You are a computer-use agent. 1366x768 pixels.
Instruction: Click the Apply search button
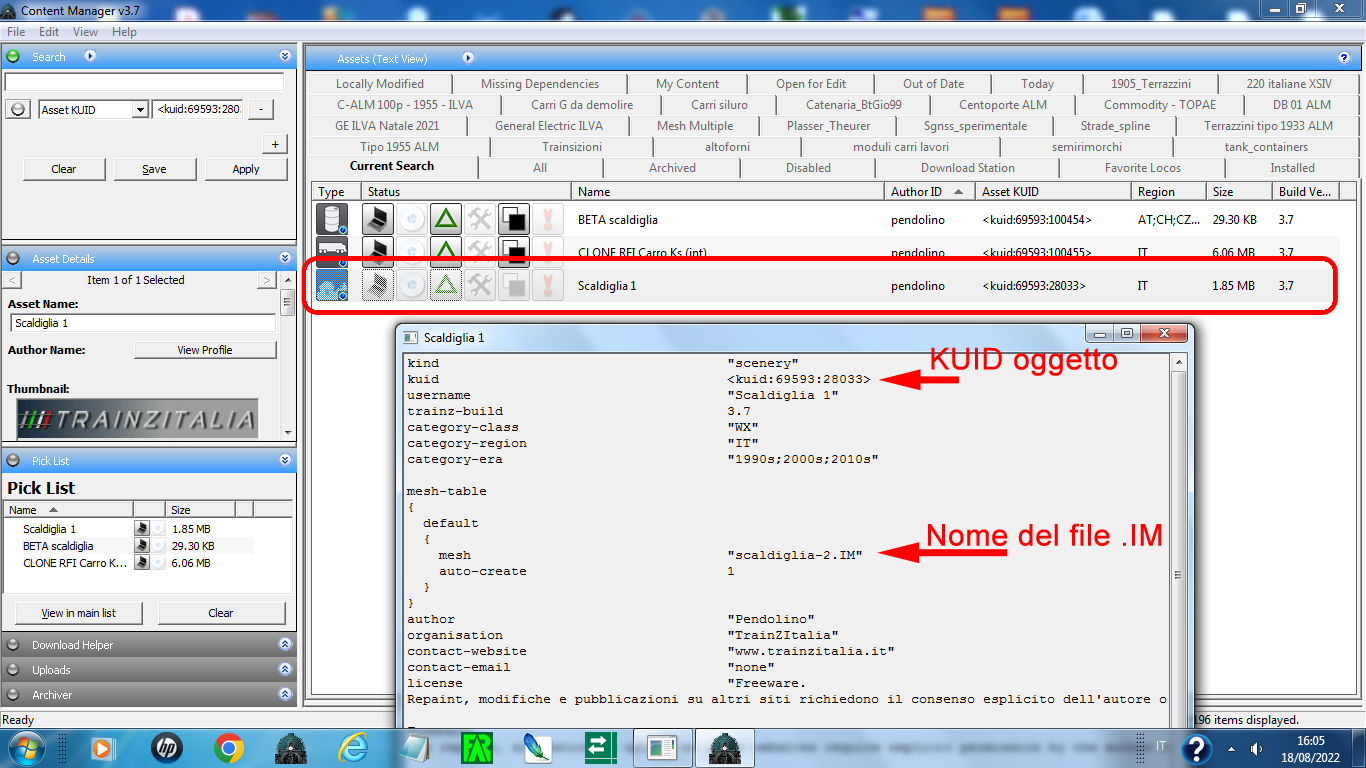pos(246,169)
